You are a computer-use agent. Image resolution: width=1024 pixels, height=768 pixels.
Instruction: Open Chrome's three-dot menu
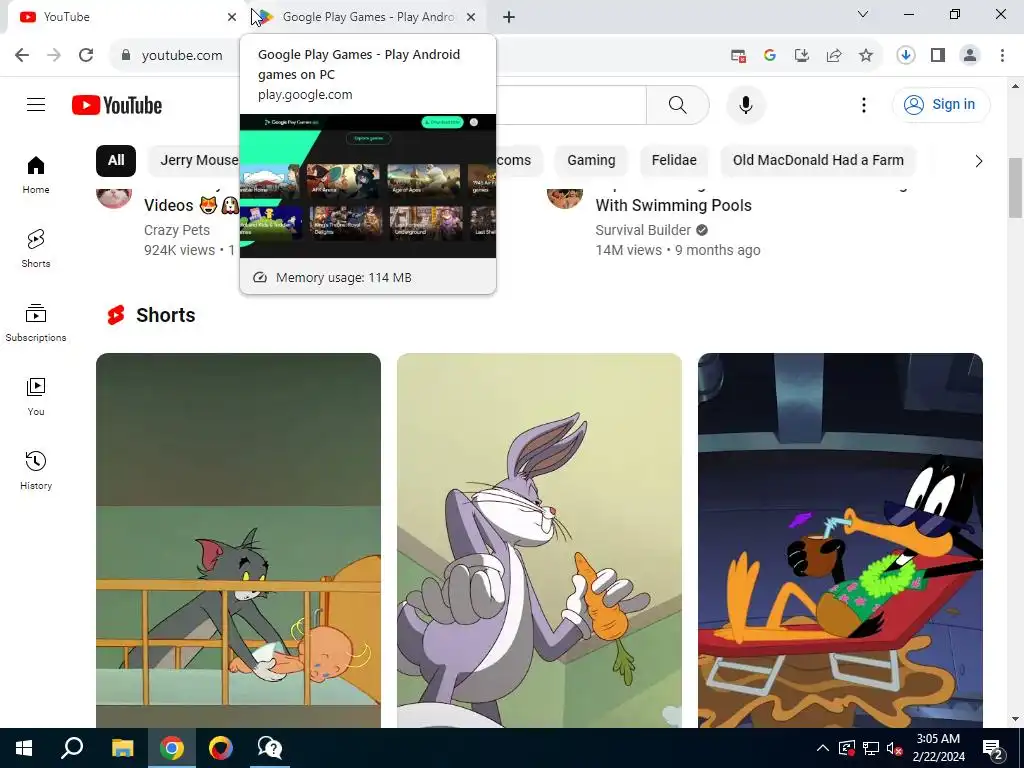pos(1002,56)
